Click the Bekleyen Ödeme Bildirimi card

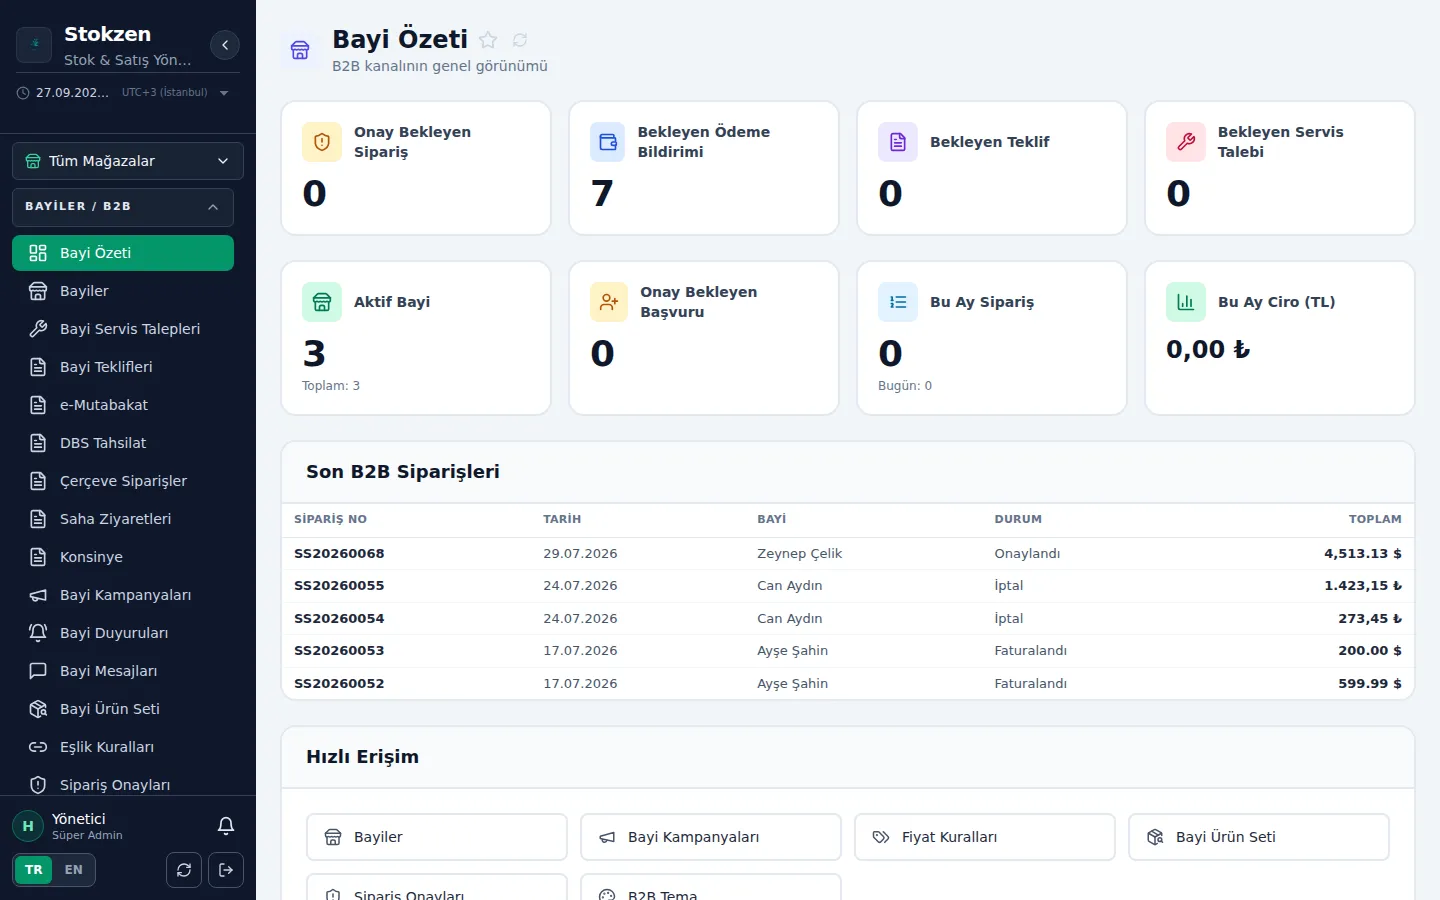point(704,168)
